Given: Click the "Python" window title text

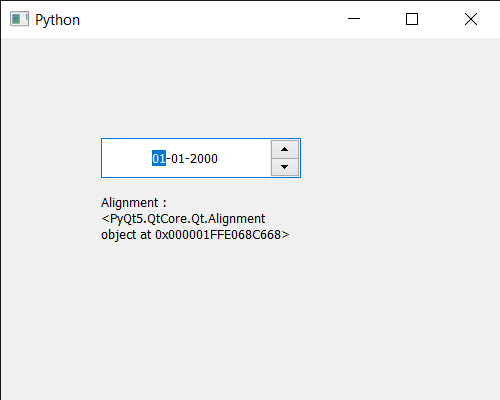Looking at the screenshot, I should [x=58, y=20].
